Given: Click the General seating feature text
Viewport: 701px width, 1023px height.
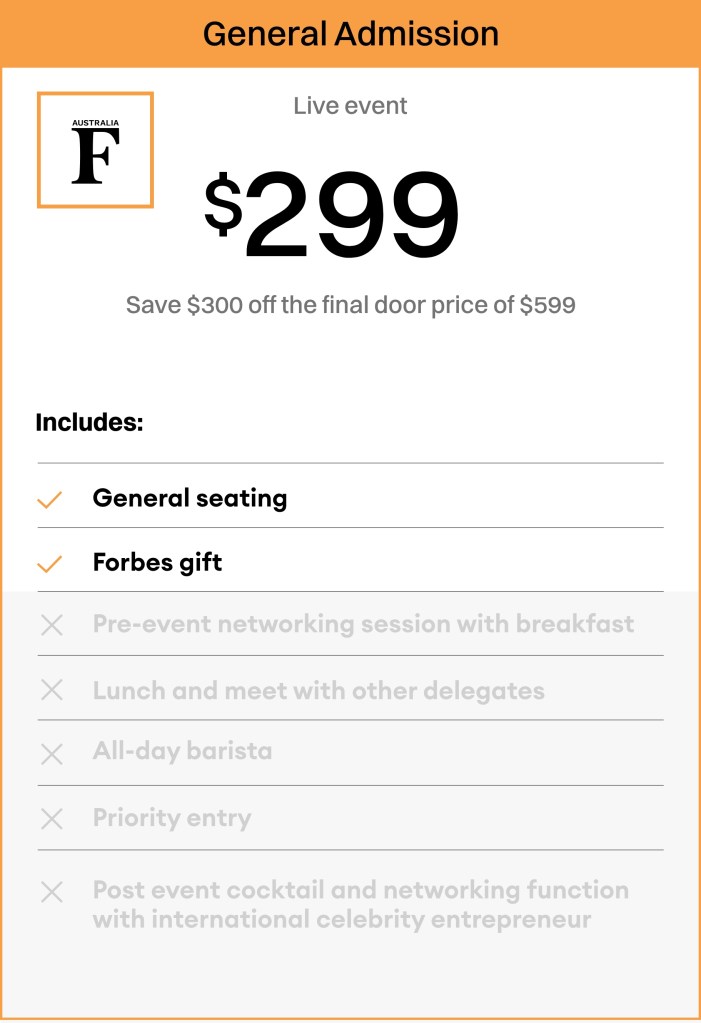Looking at the screenshot, I should point(190,498).
